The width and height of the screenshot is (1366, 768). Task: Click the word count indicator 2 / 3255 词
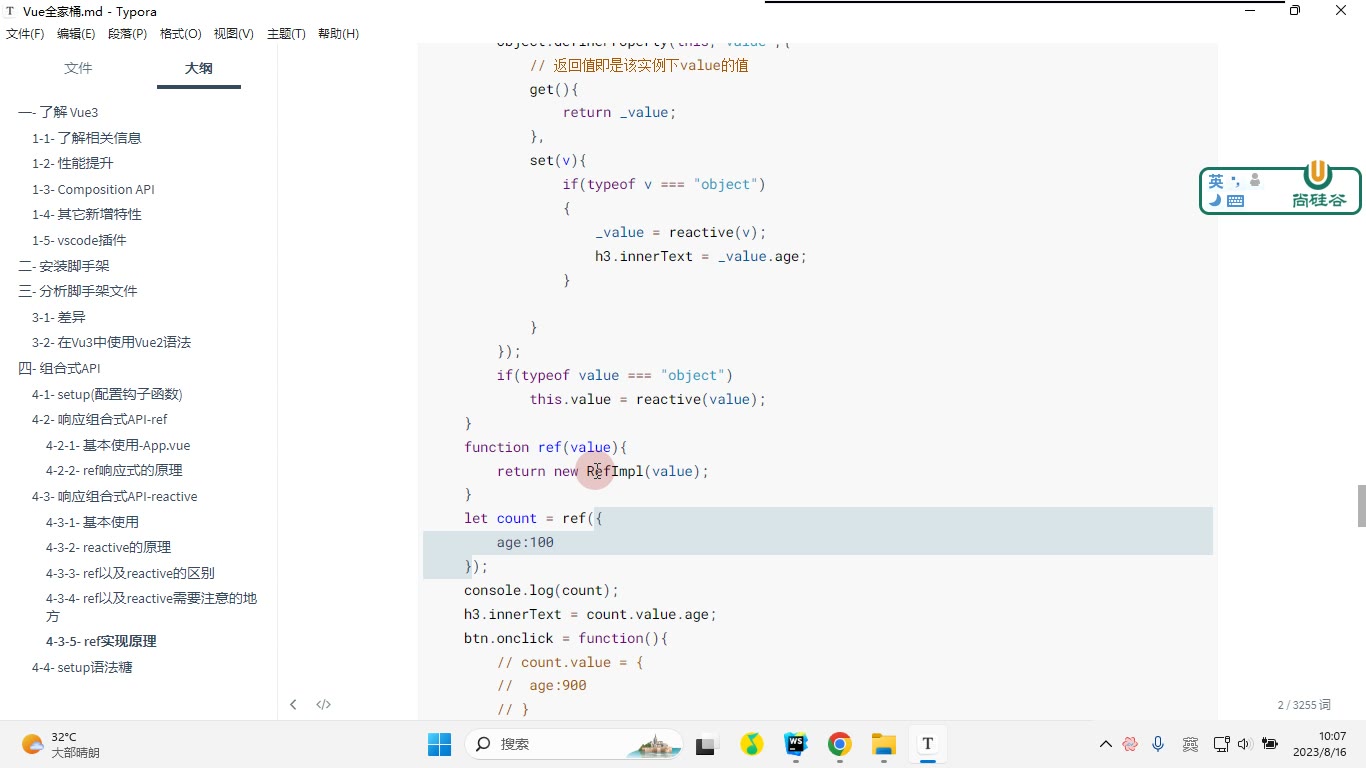[1304, 705]
